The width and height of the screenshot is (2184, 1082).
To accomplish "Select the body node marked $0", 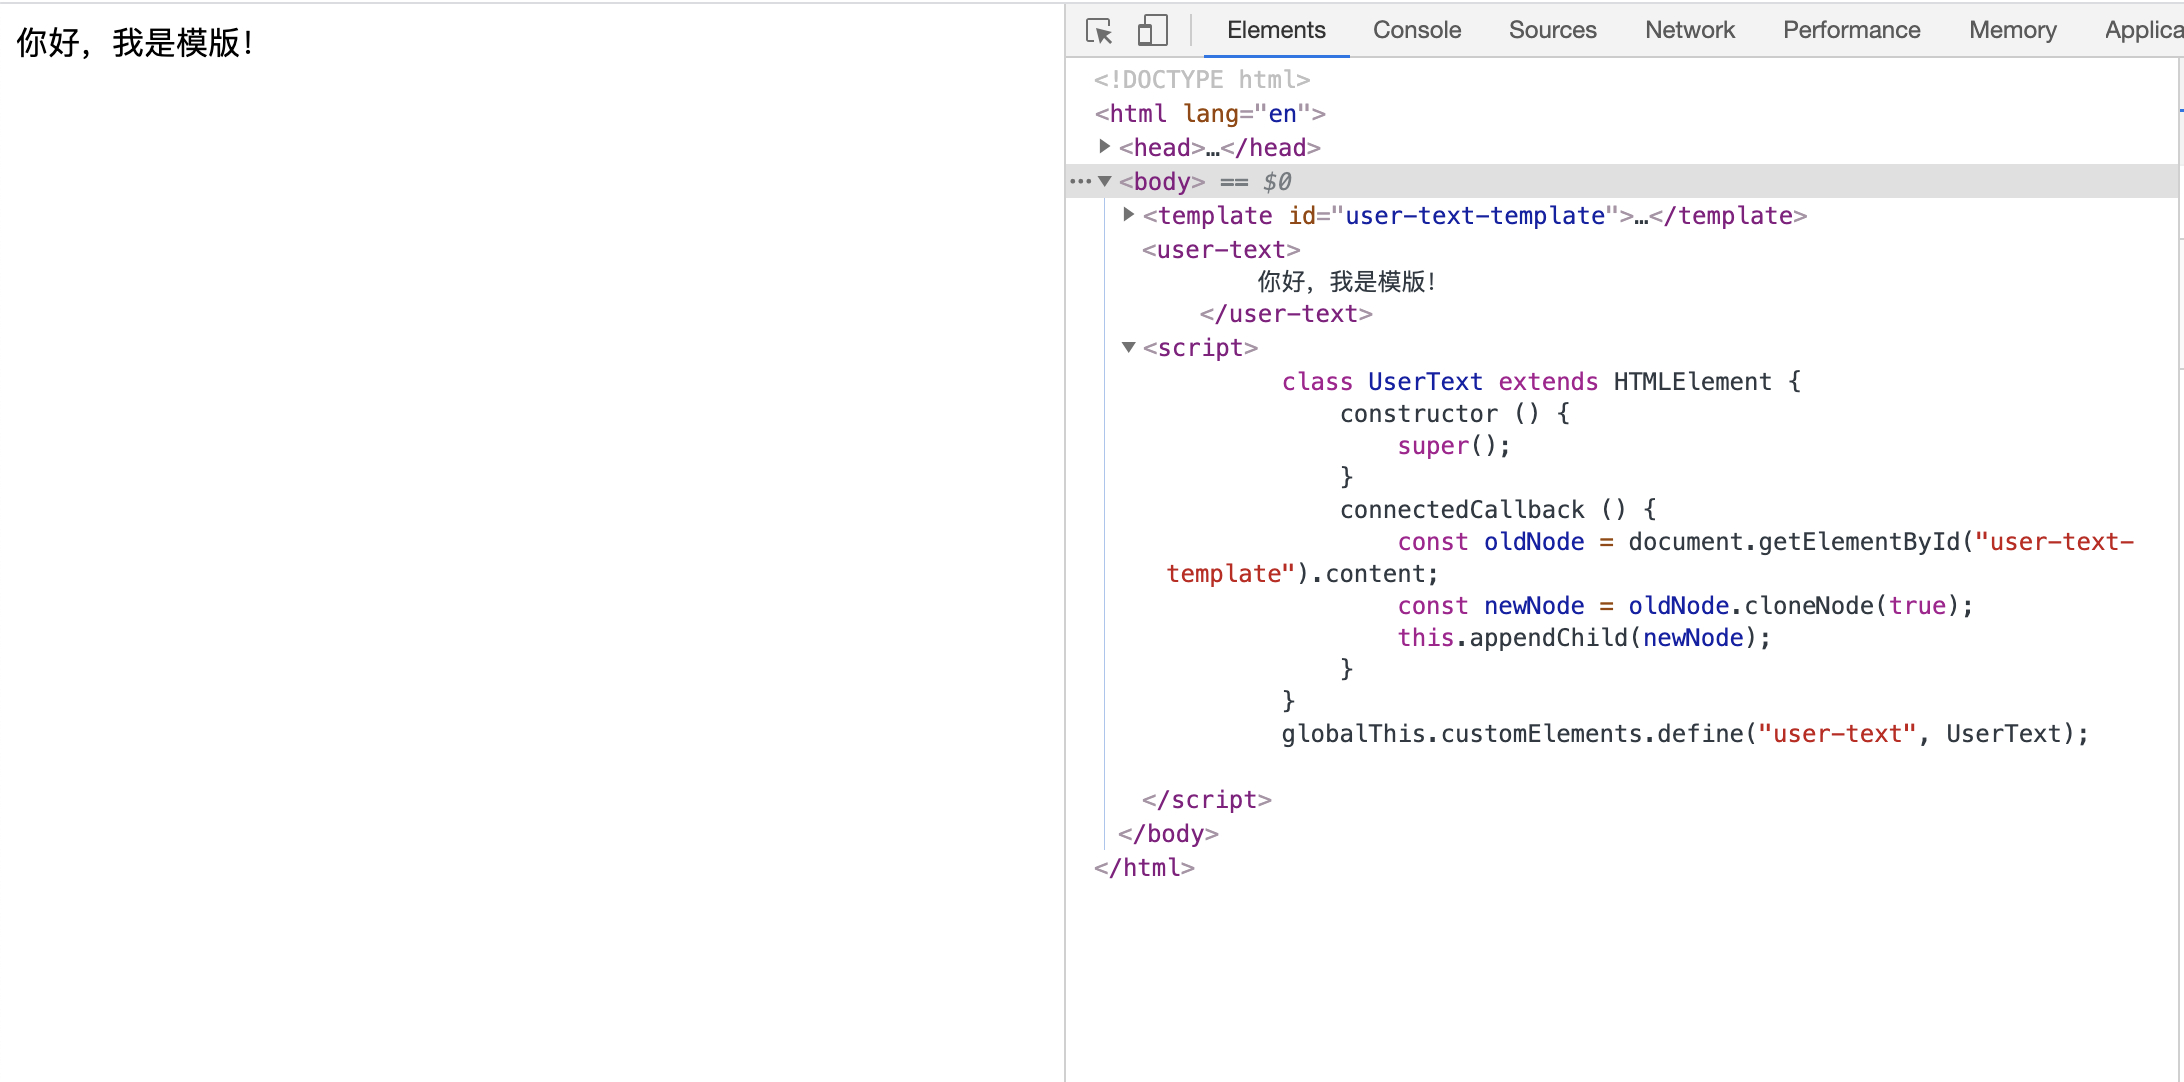I will pos(1161,181).
